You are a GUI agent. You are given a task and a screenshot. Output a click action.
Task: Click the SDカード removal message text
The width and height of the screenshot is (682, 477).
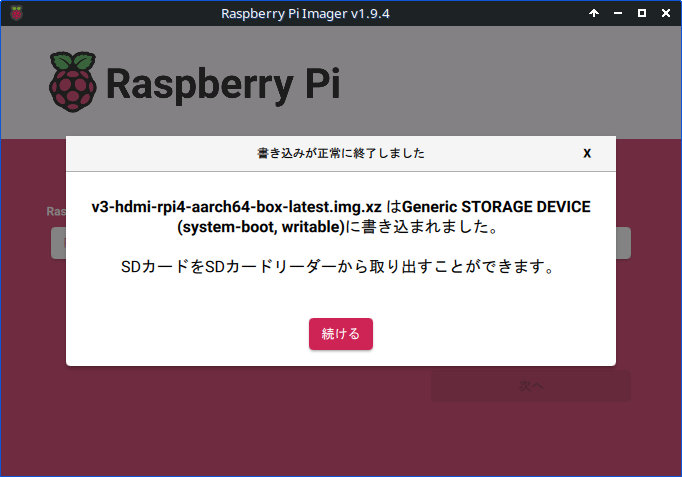(x=338, y=266)
